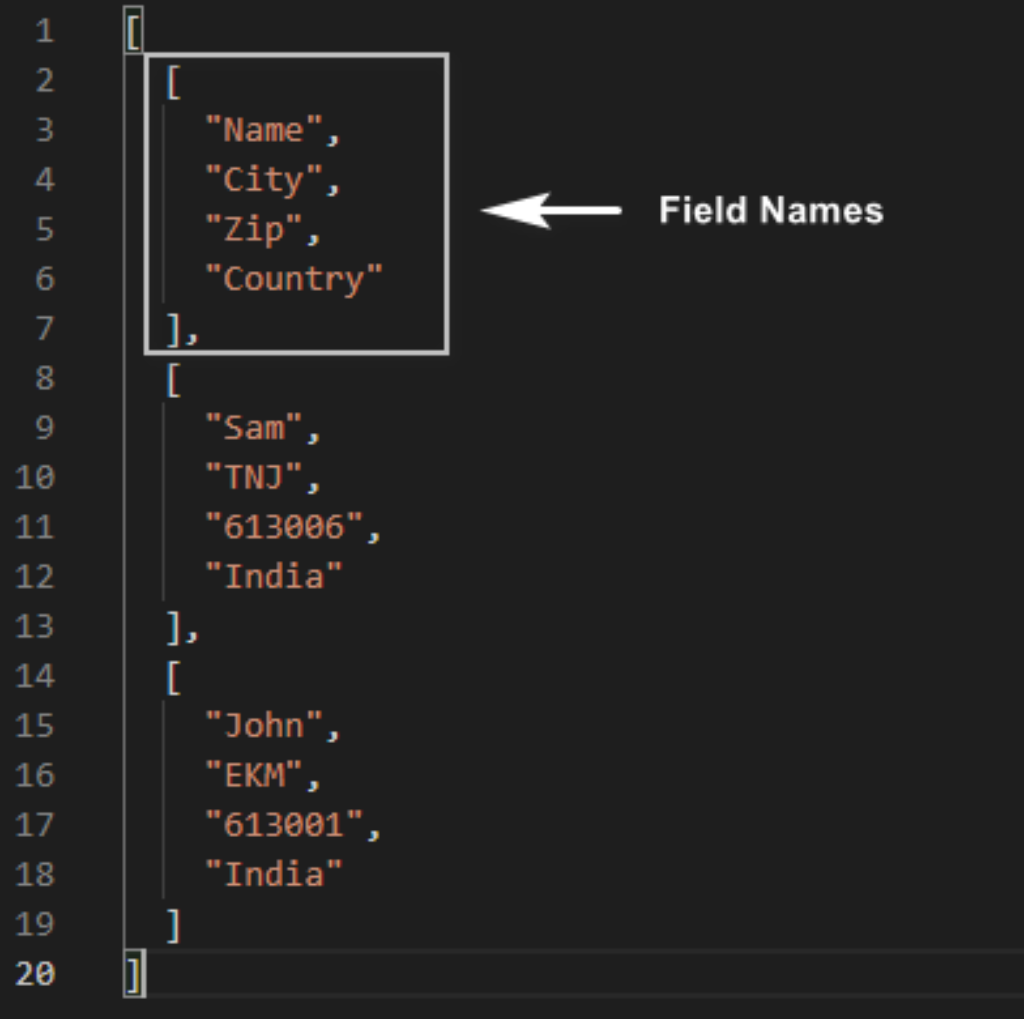Click line number 20 in the gutter
This screenshot has height=1019, width=1024.
[35, 974]
